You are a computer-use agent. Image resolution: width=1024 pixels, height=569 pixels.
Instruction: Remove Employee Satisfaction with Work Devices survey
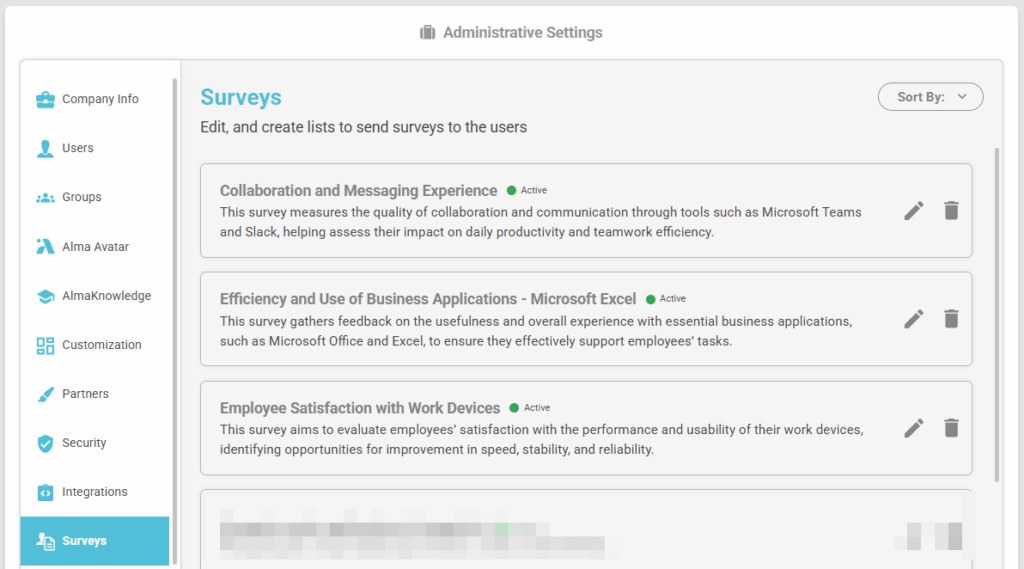[951, 428]
